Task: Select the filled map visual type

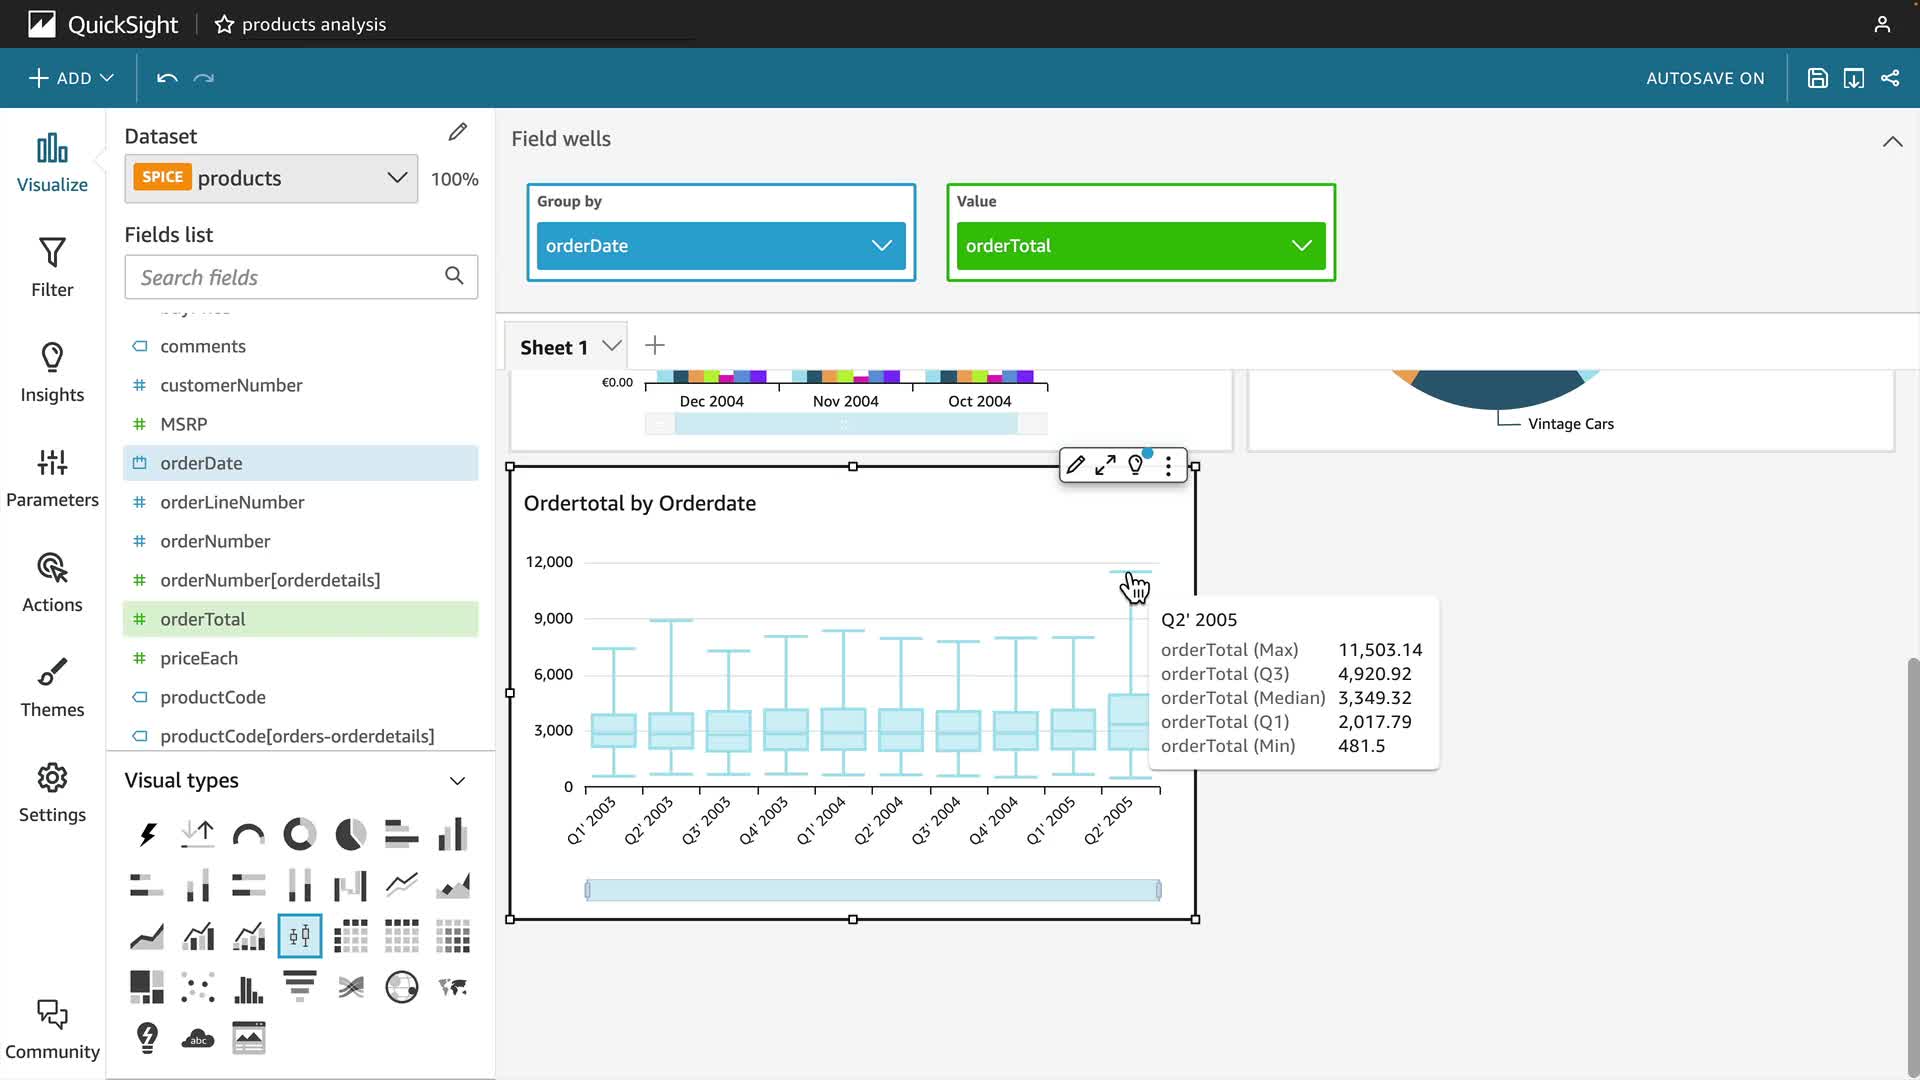Action: tap(453, 987)
